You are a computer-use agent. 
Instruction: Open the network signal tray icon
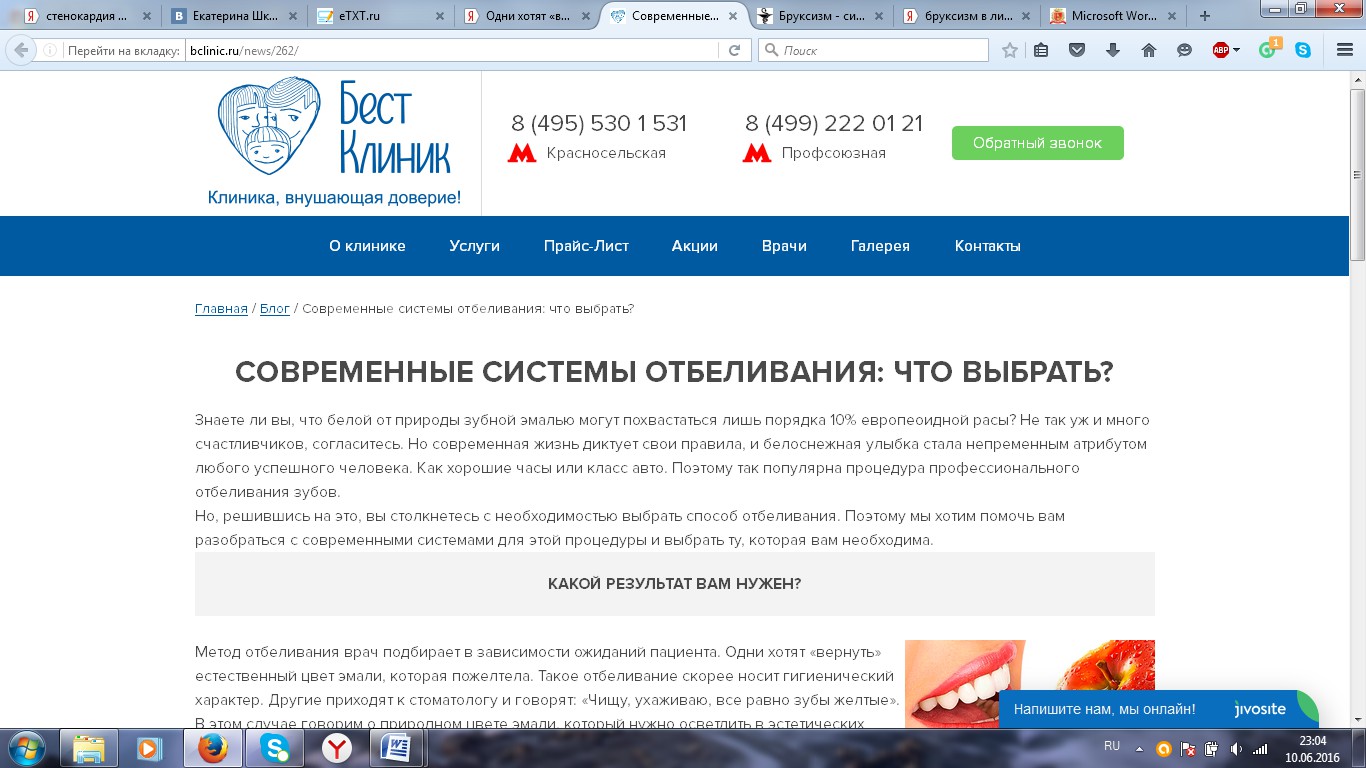pyautogui.click(x=1261, y=749)
